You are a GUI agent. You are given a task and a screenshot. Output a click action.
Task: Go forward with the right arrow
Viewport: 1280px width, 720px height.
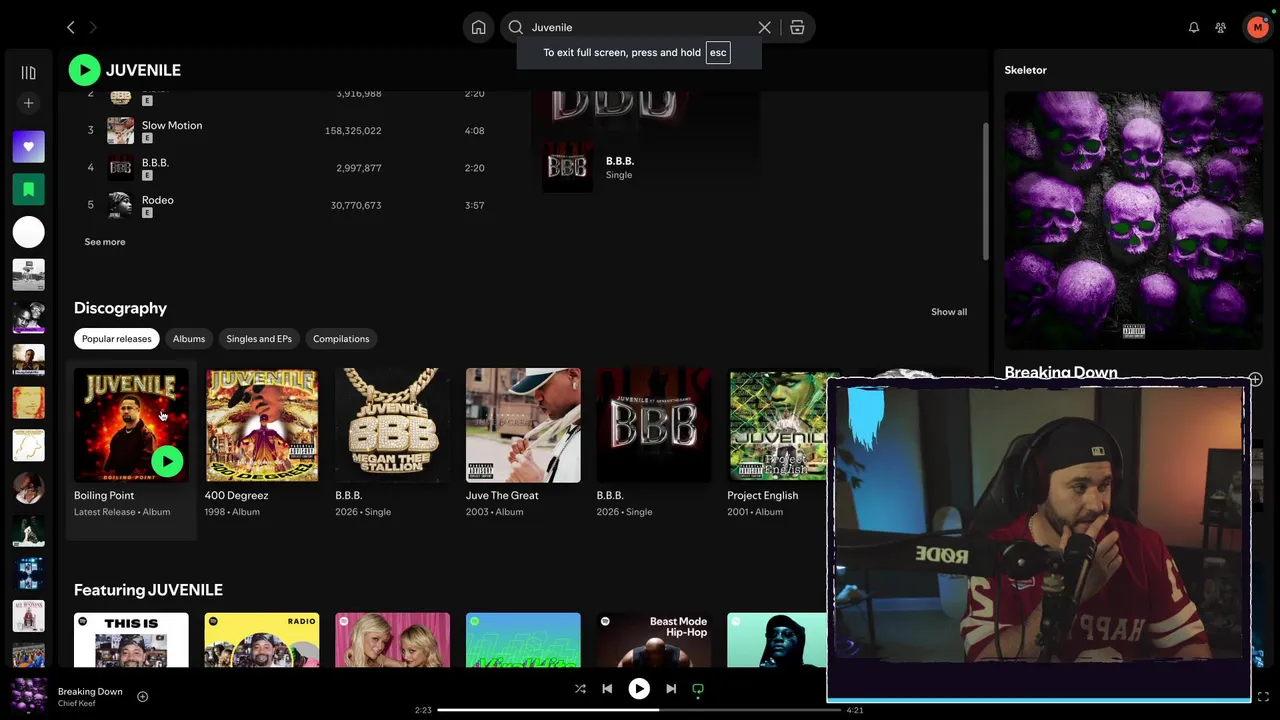(x=93, y=28)
